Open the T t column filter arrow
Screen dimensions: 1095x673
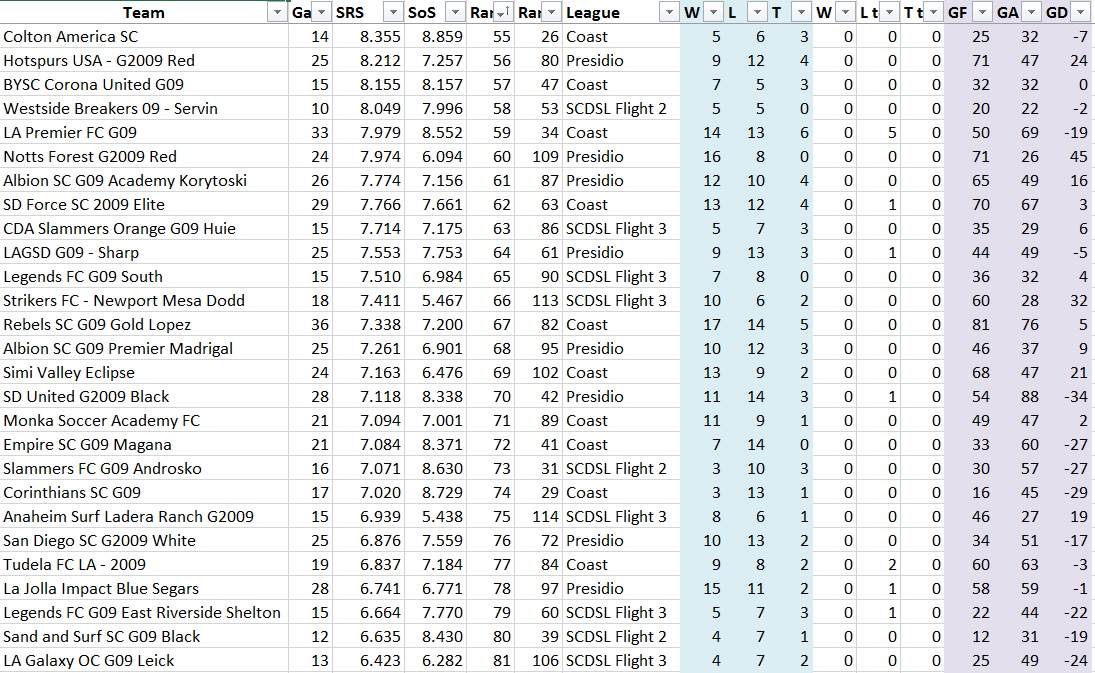(932, 12)
